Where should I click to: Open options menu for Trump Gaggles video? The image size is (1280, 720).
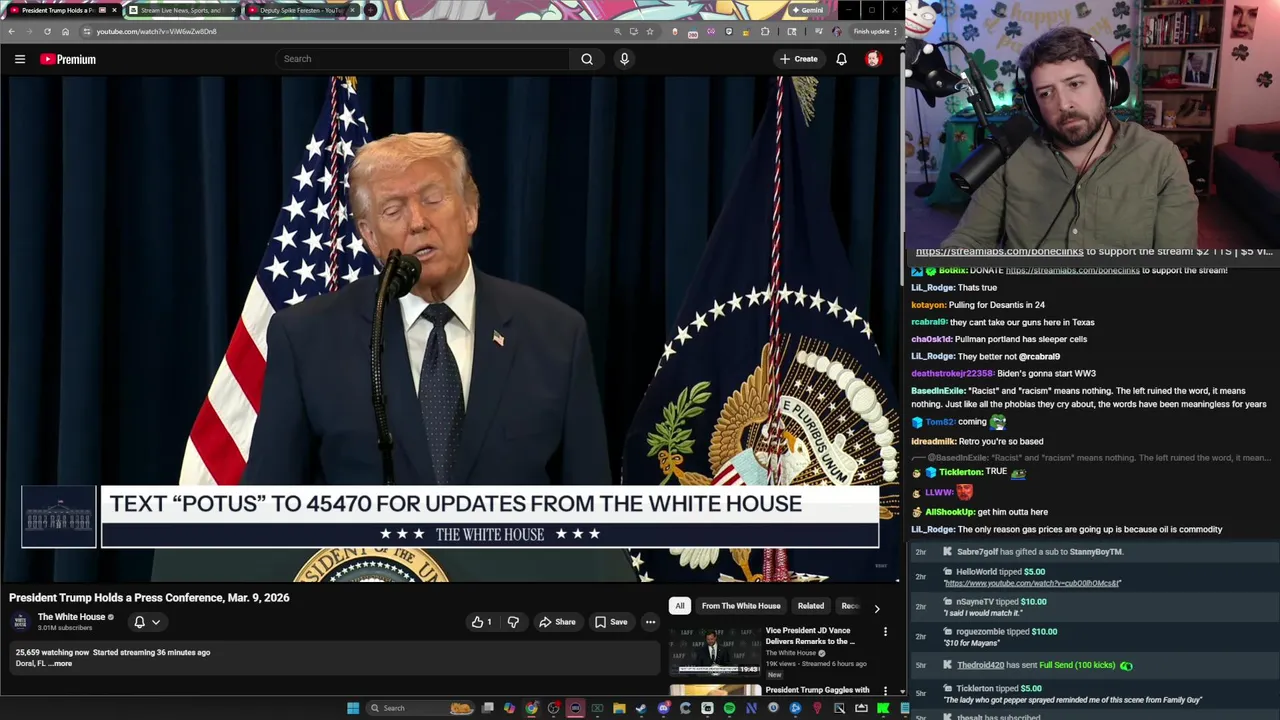885,690
